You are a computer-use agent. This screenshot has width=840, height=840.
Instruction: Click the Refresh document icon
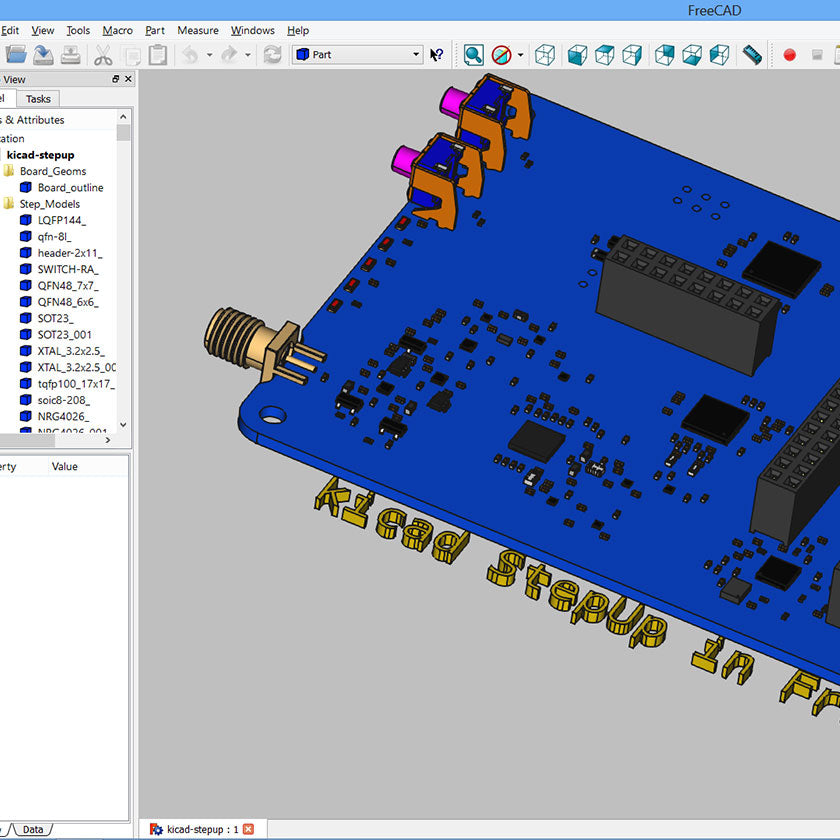pyautogui.click(x=272, y=55)
